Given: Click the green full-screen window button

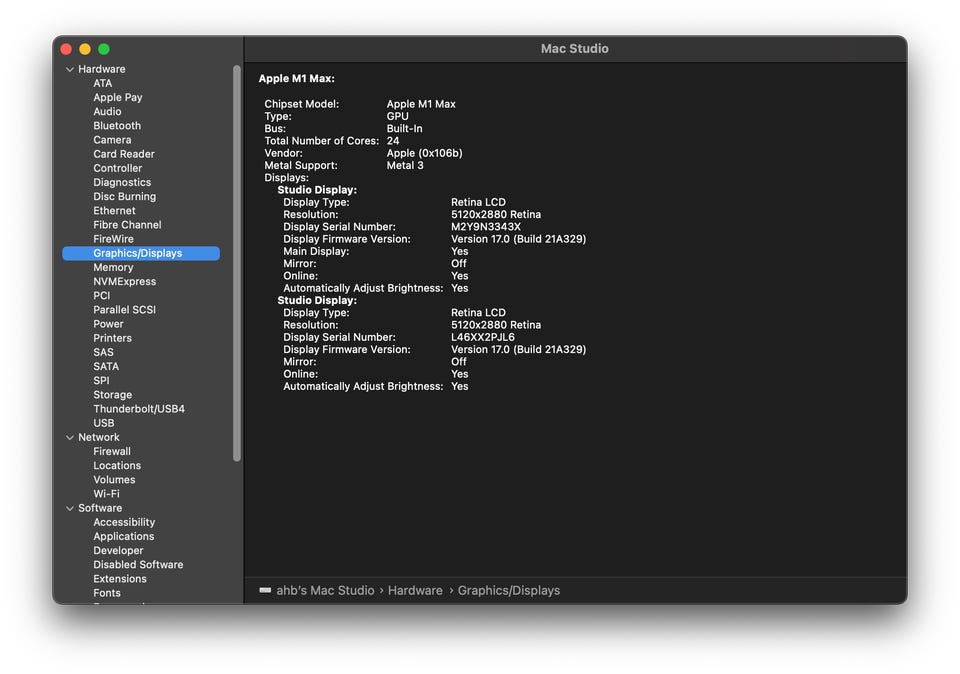Looking at the screenshot, I should click(x=104, y=49).
